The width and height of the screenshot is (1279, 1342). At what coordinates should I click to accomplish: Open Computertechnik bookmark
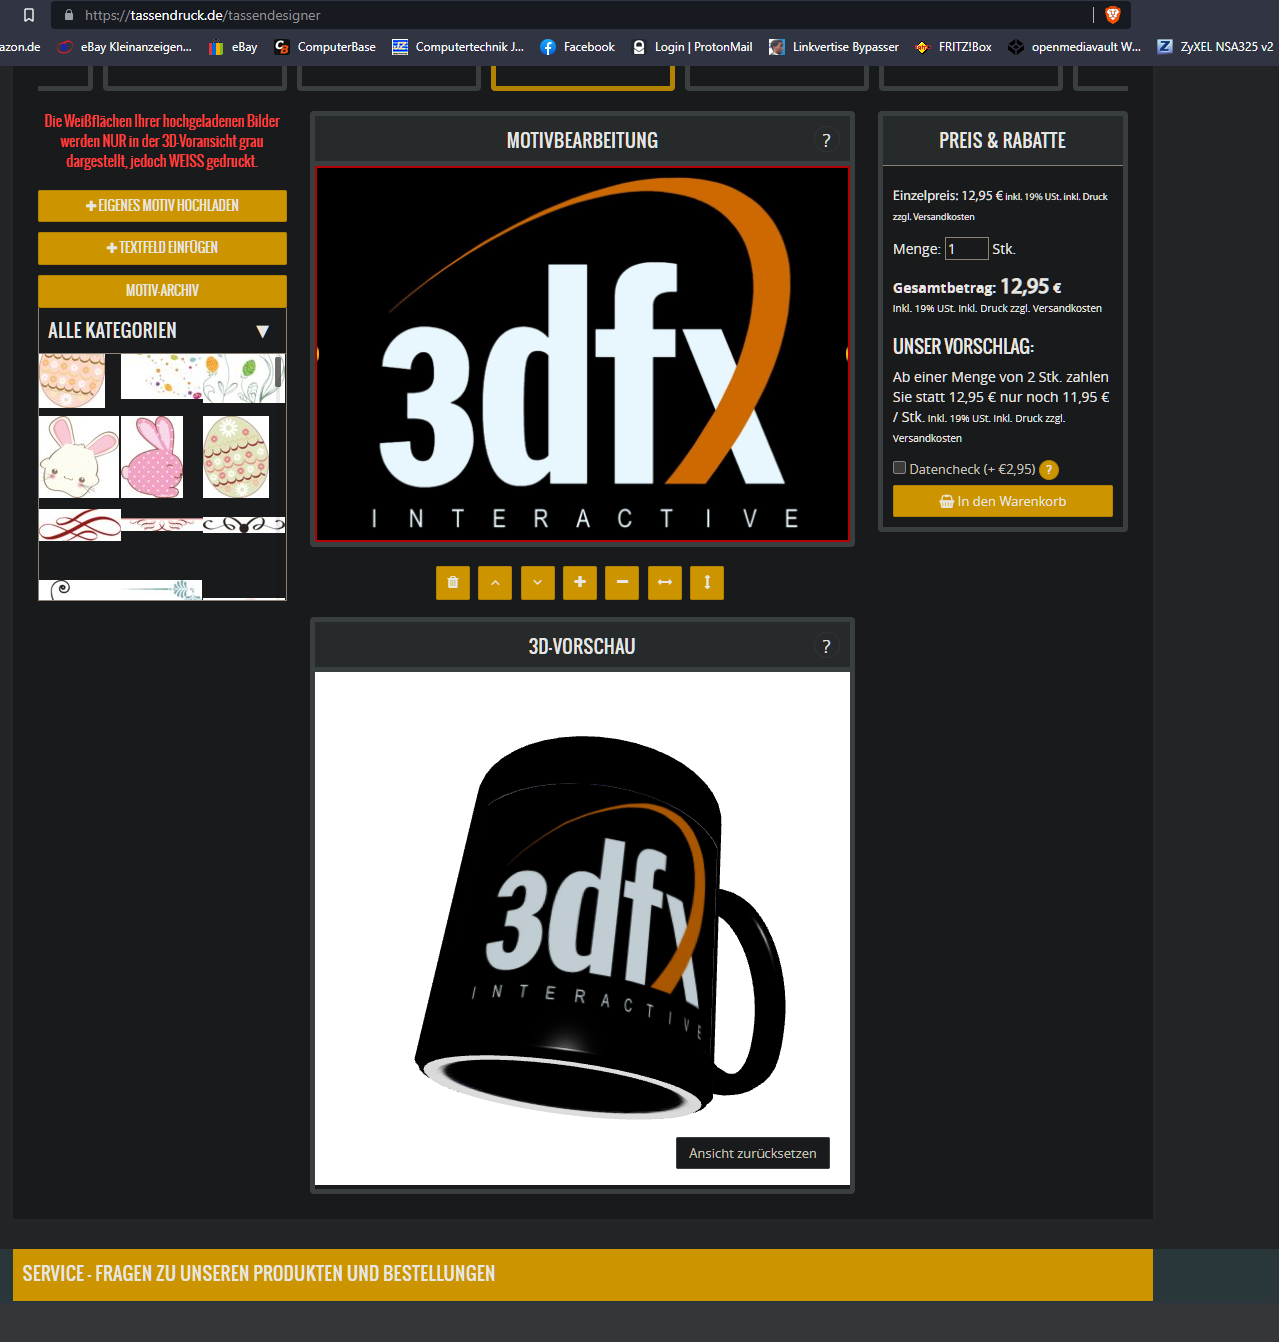[x=458, y=47]
